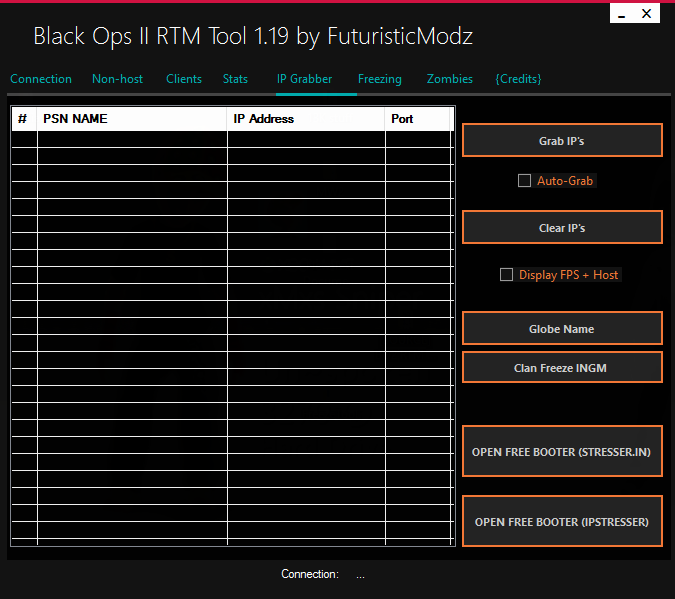
Task: Switch to the Zombies tab
Action: pyautogui.click(x=449, y=79)
